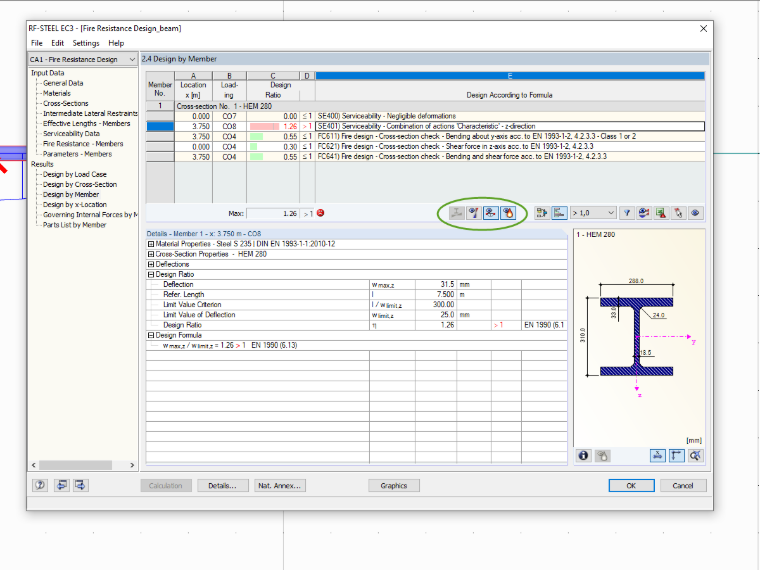Select the CO4 bending about y-axis row
The image size is (760, 570).
click(426, 137)
